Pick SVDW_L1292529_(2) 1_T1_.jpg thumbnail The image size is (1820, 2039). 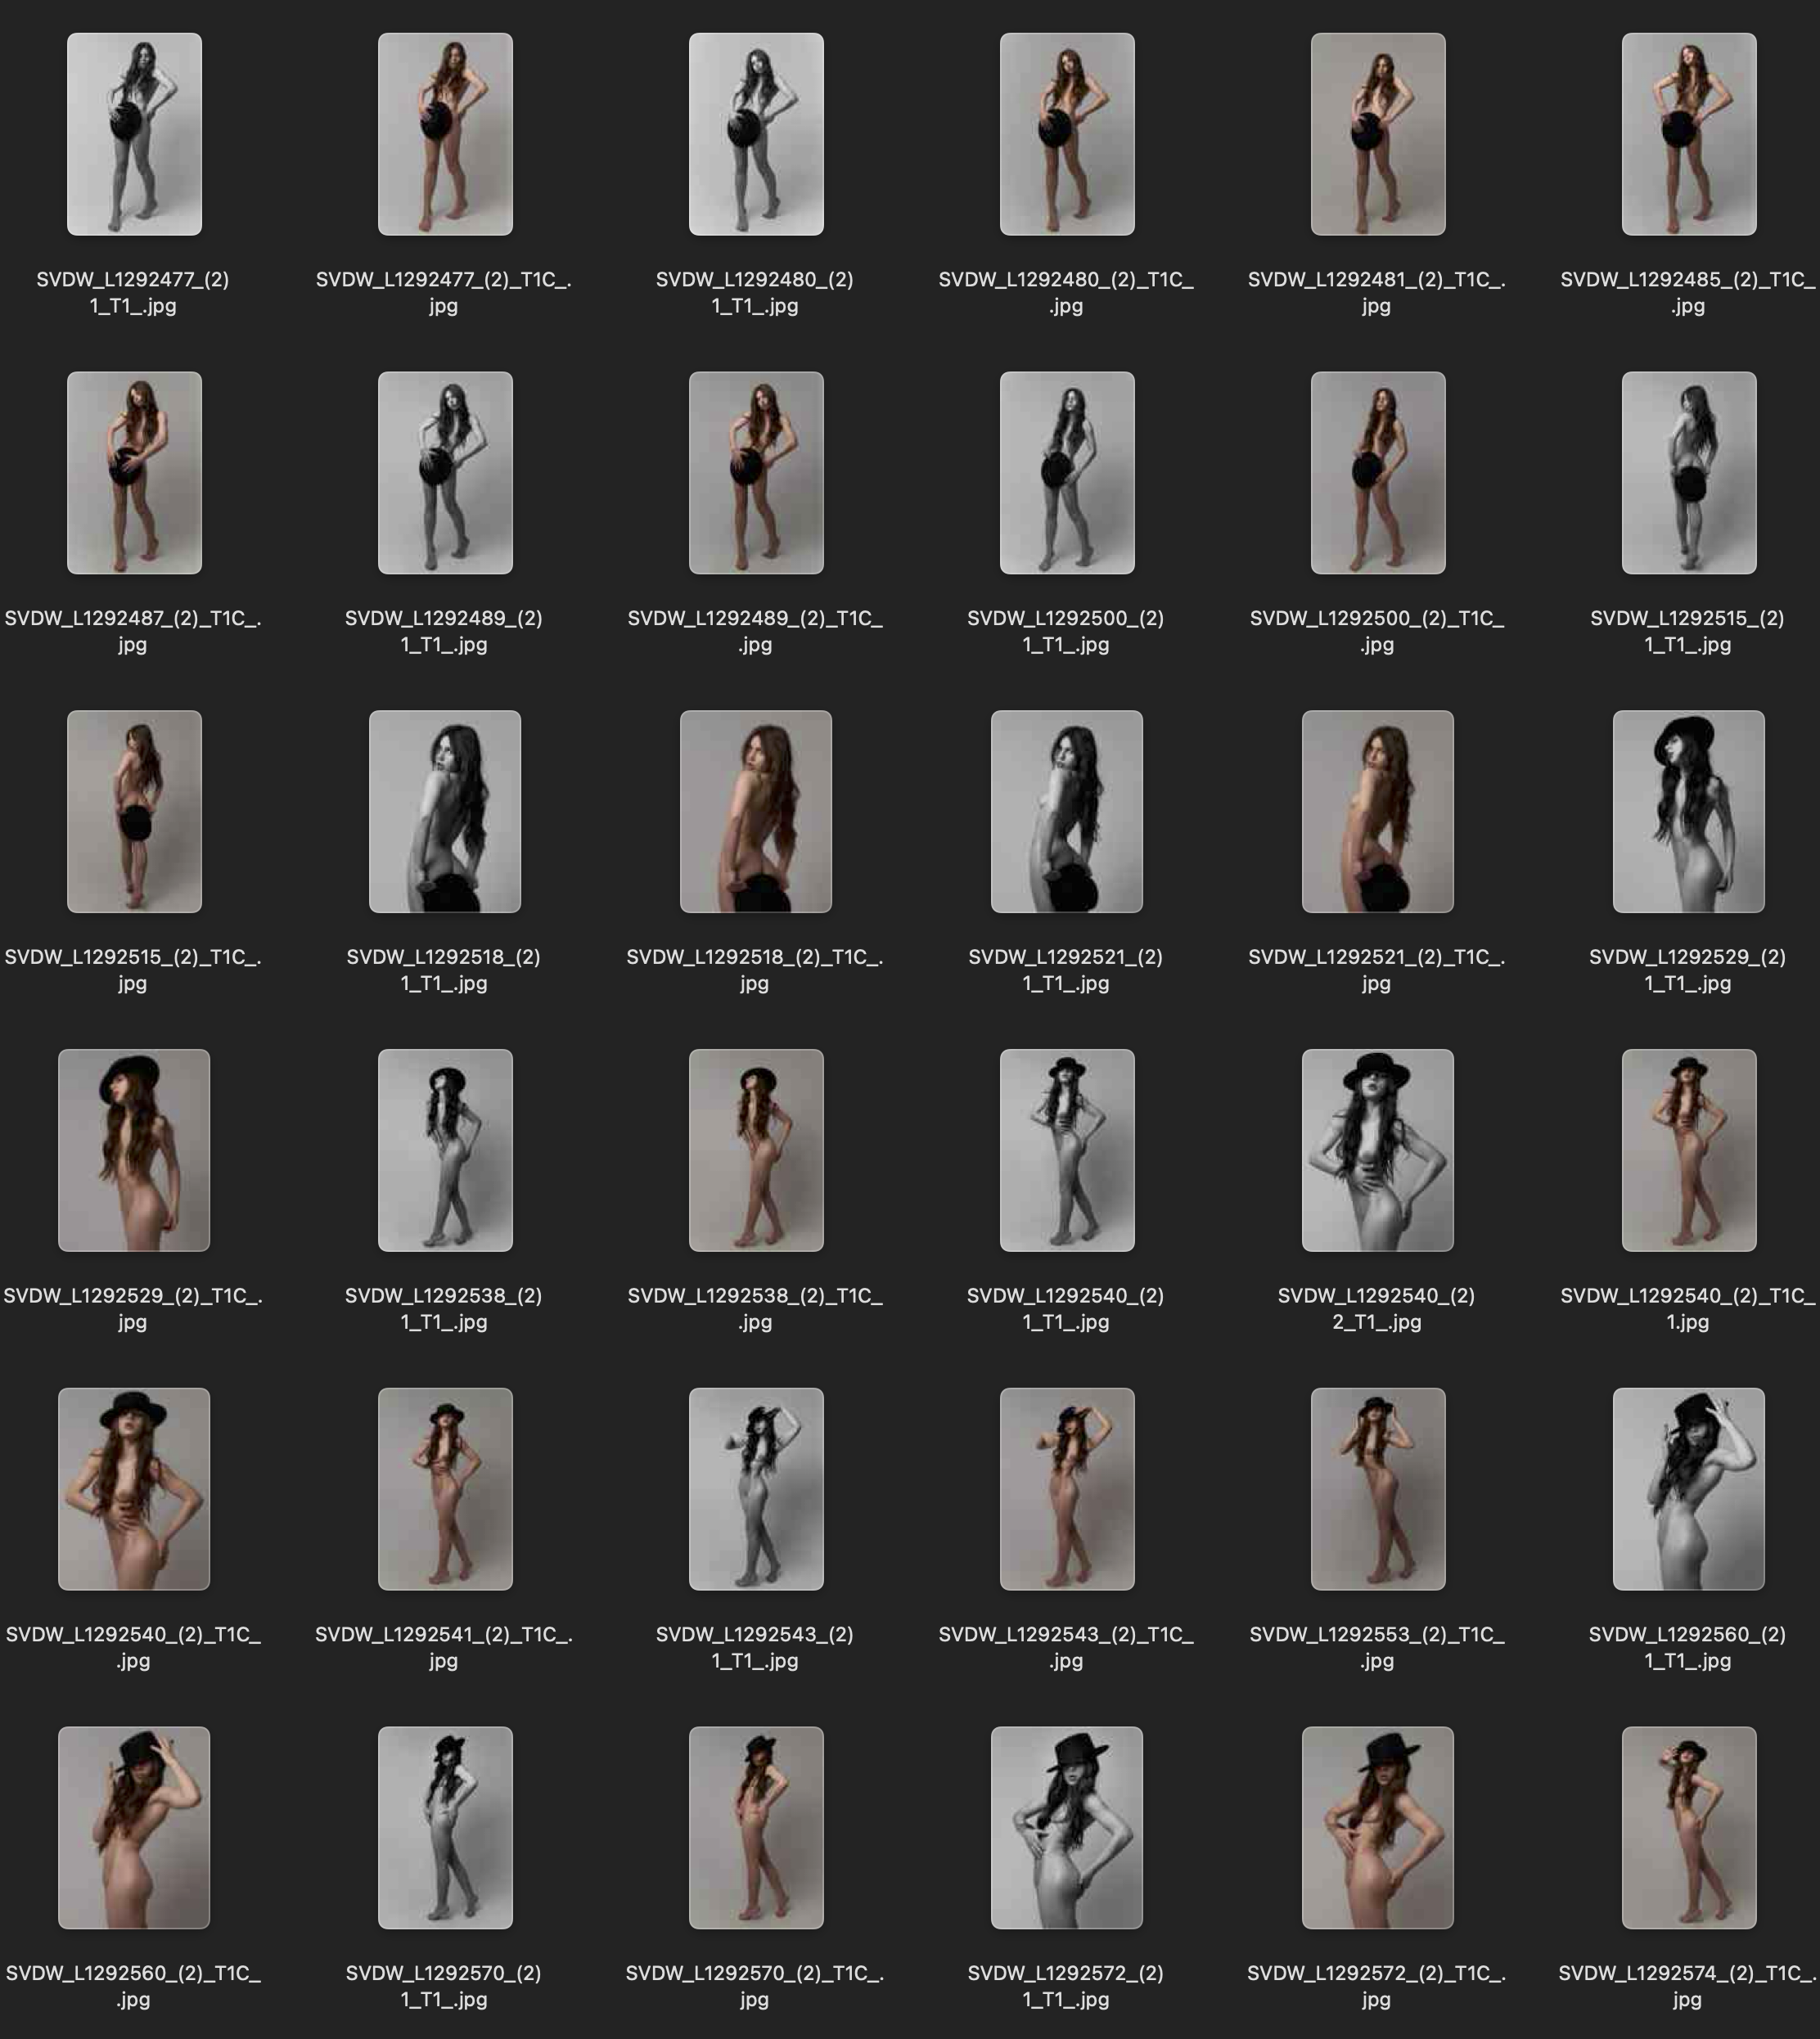[1689, 811]
